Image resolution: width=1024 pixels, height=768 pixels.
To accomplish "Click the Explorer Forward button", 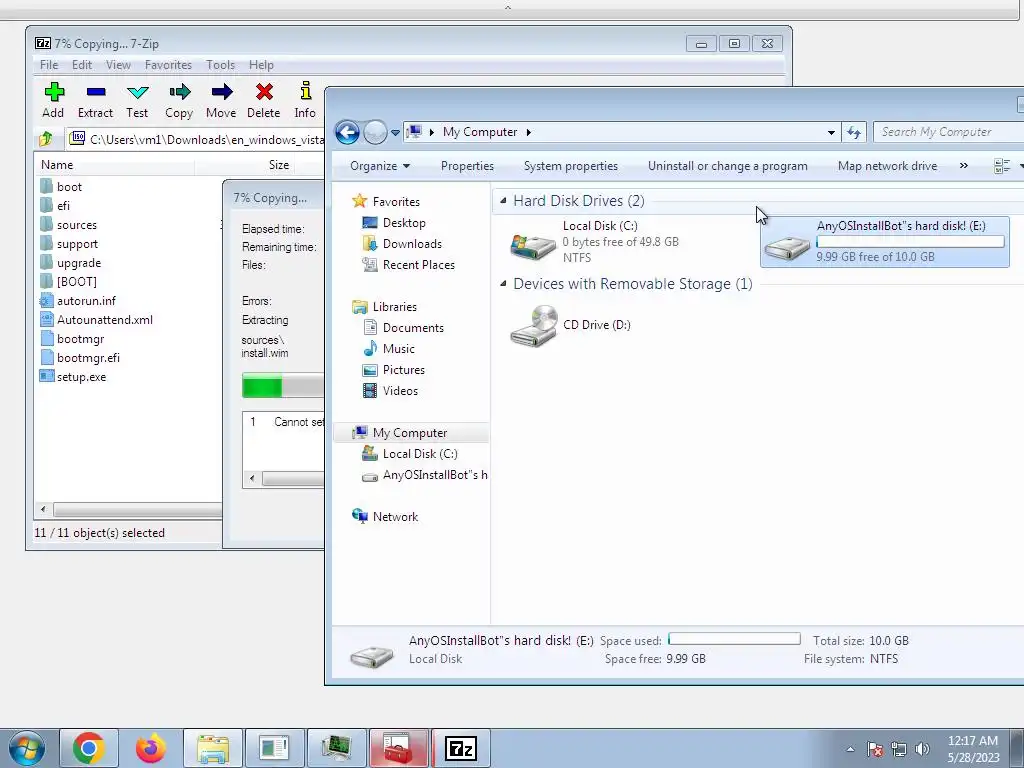I will (375, 133).
